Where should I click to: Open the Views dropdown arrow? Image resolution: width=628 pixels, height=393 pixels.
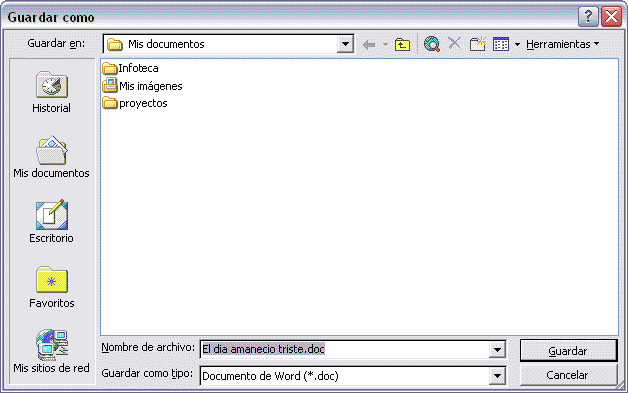517,44
